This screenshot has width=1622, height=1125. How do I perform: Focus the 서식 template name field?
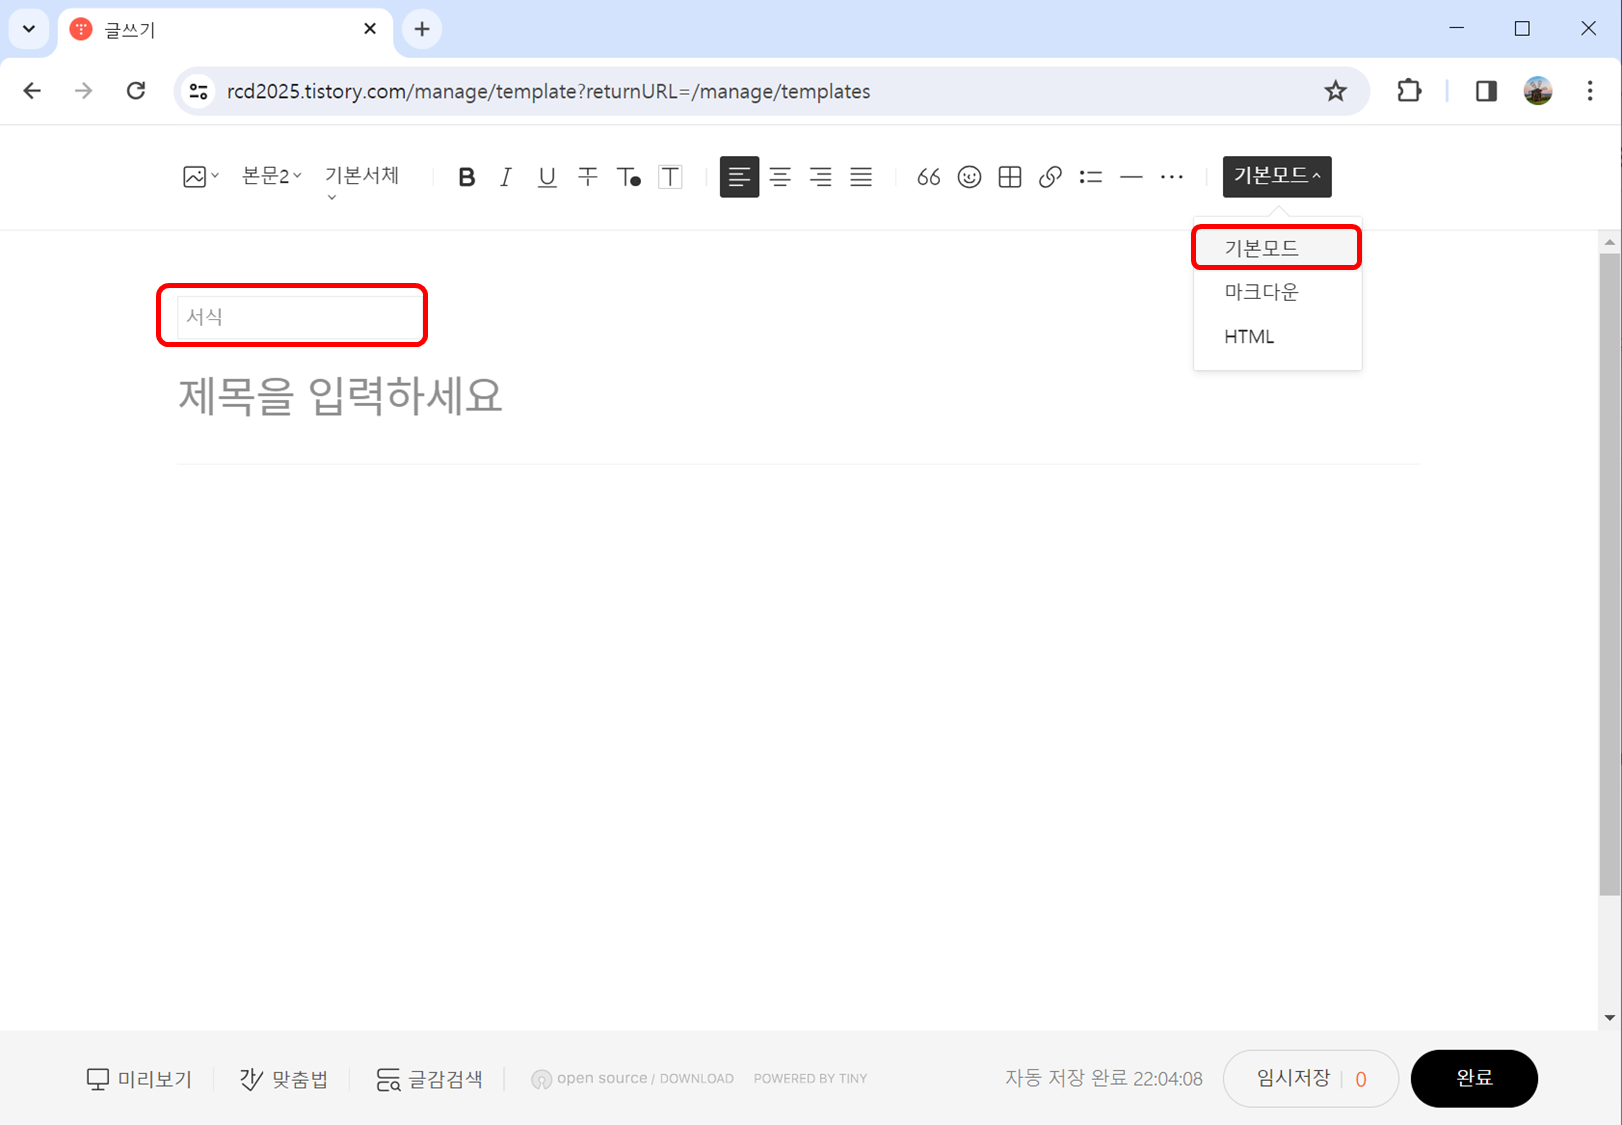click(x=298, y=317)
